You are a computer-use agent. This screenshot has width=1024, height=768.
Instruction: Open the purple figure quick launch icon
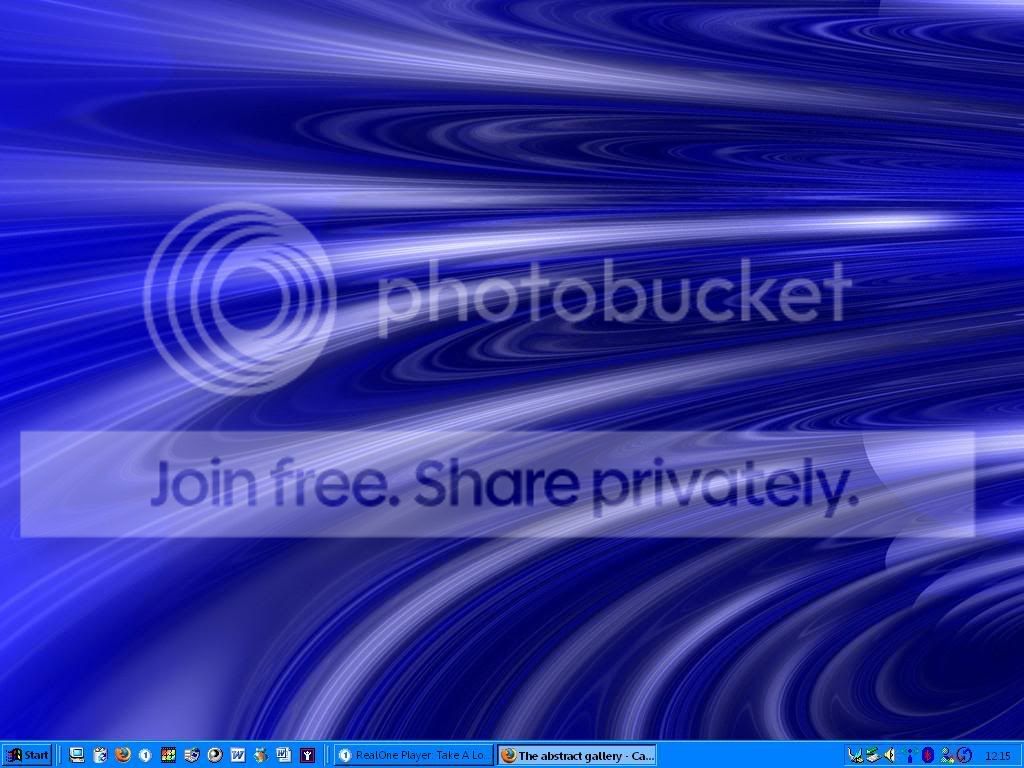pos(307,756)
